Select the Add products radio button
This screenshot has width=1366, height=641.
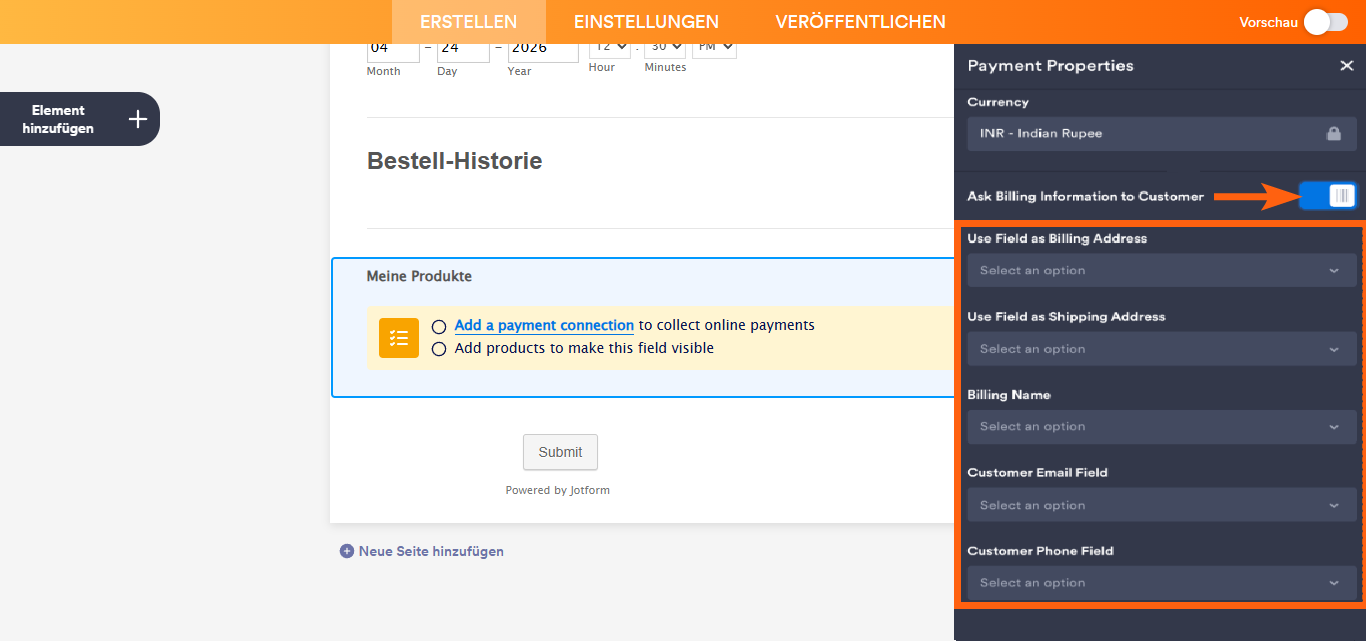439,348
